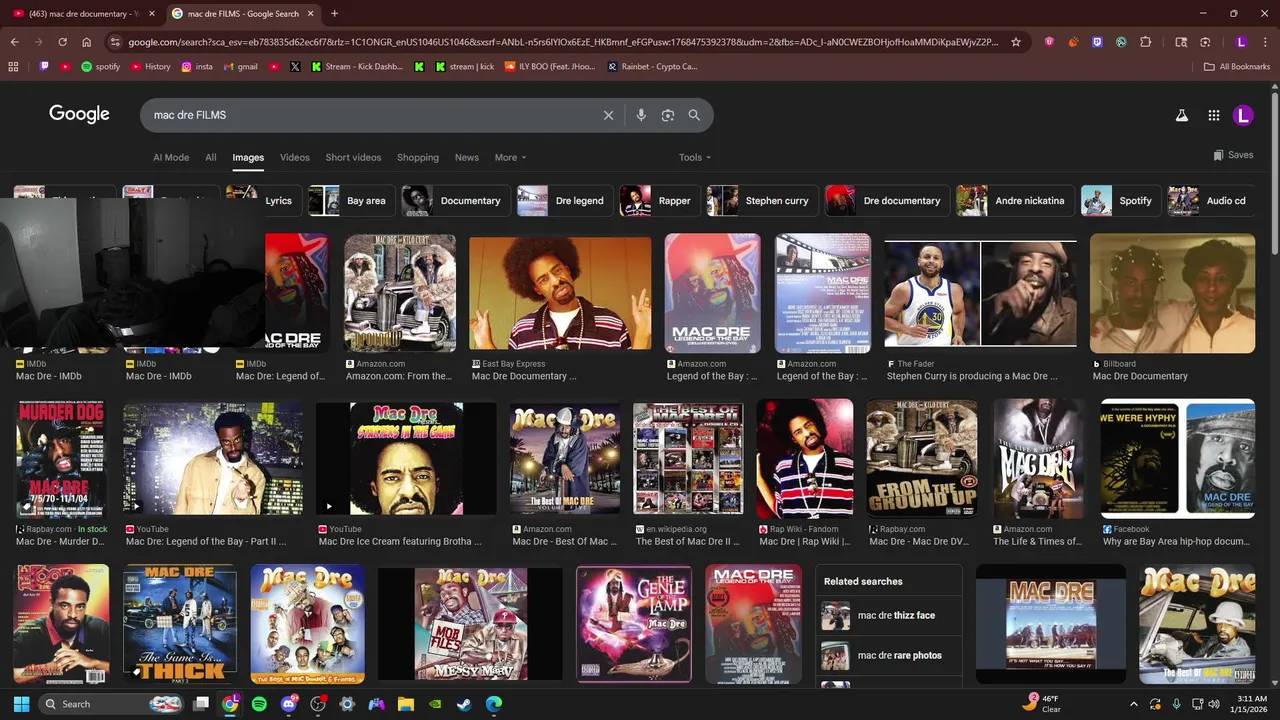
Task: Open All Bookmarks folder
Action: (x=1237, y=67)
